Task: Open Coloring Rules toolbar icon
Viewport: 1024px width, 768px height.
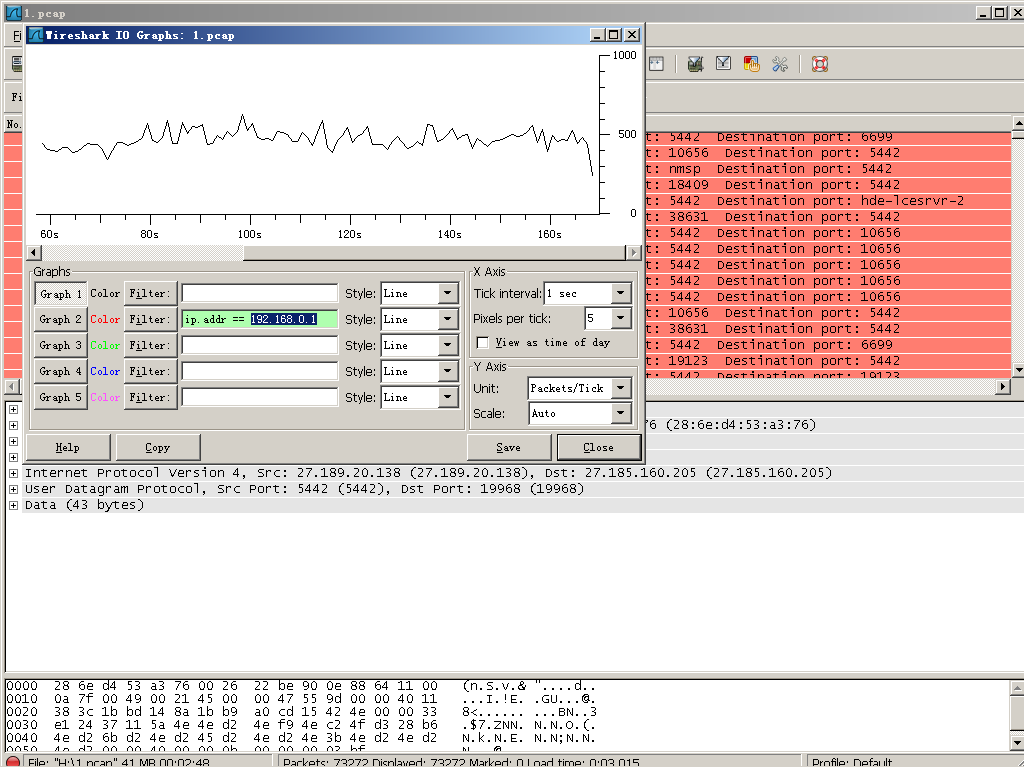Action: point(751,64)
